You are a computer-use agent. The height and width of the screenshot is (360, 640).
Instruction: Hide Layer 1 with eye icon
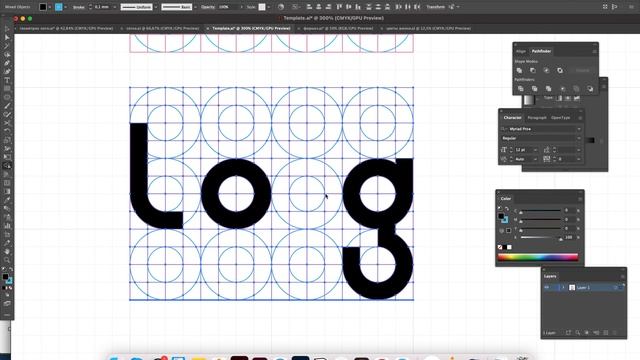point(547,287)
